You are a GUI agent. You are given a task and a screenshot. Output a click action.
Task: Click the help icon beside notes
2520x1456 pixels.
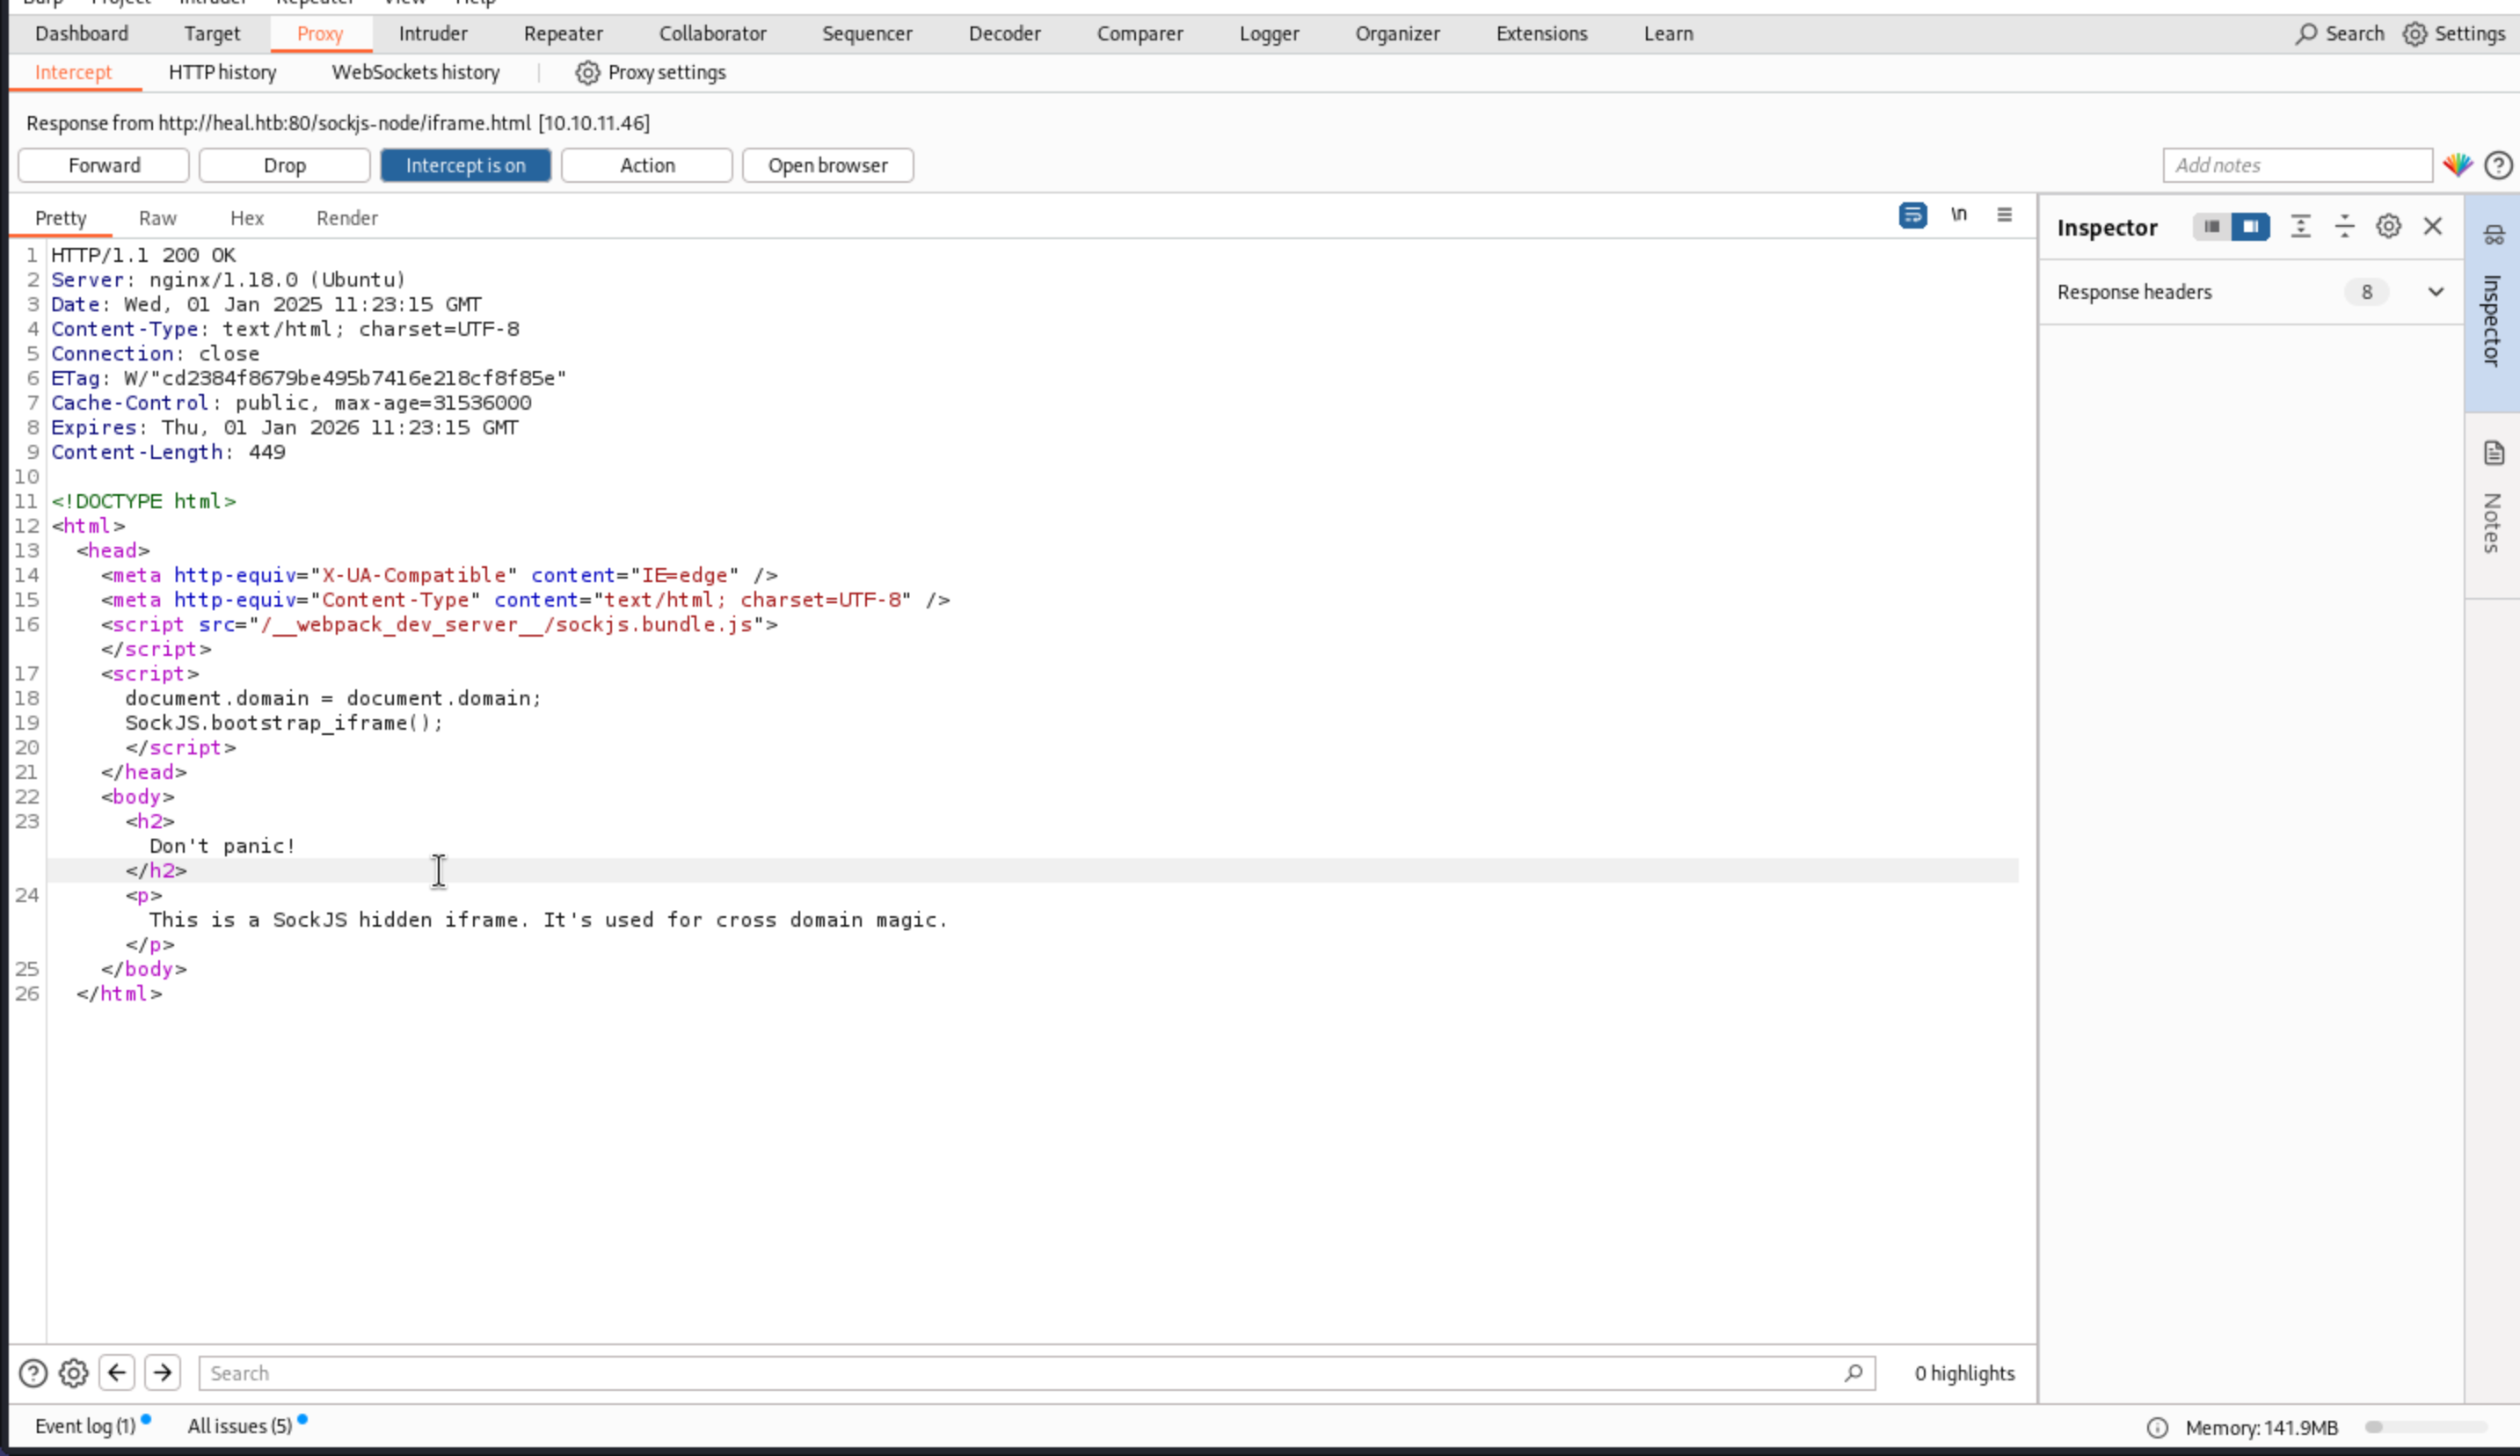click(2498, 166)
